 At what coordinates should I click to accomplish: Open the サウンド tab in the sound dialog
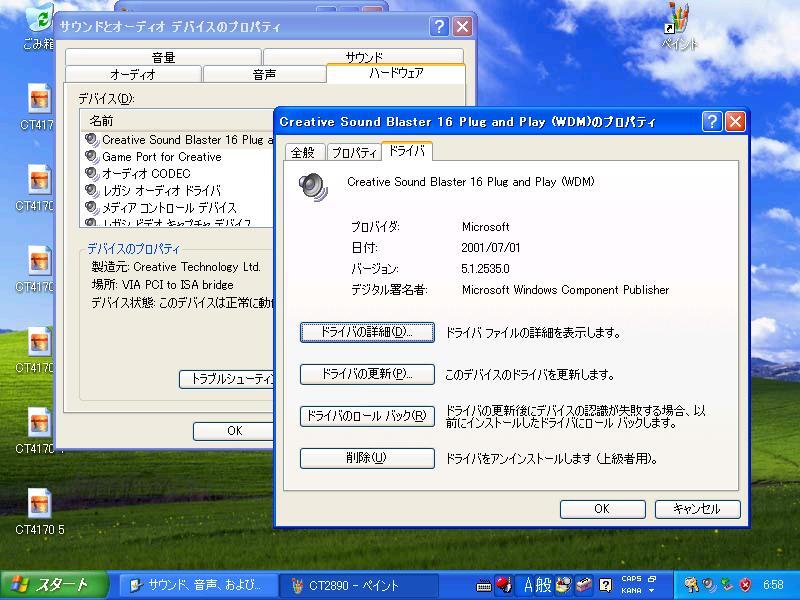pos(364,57)
